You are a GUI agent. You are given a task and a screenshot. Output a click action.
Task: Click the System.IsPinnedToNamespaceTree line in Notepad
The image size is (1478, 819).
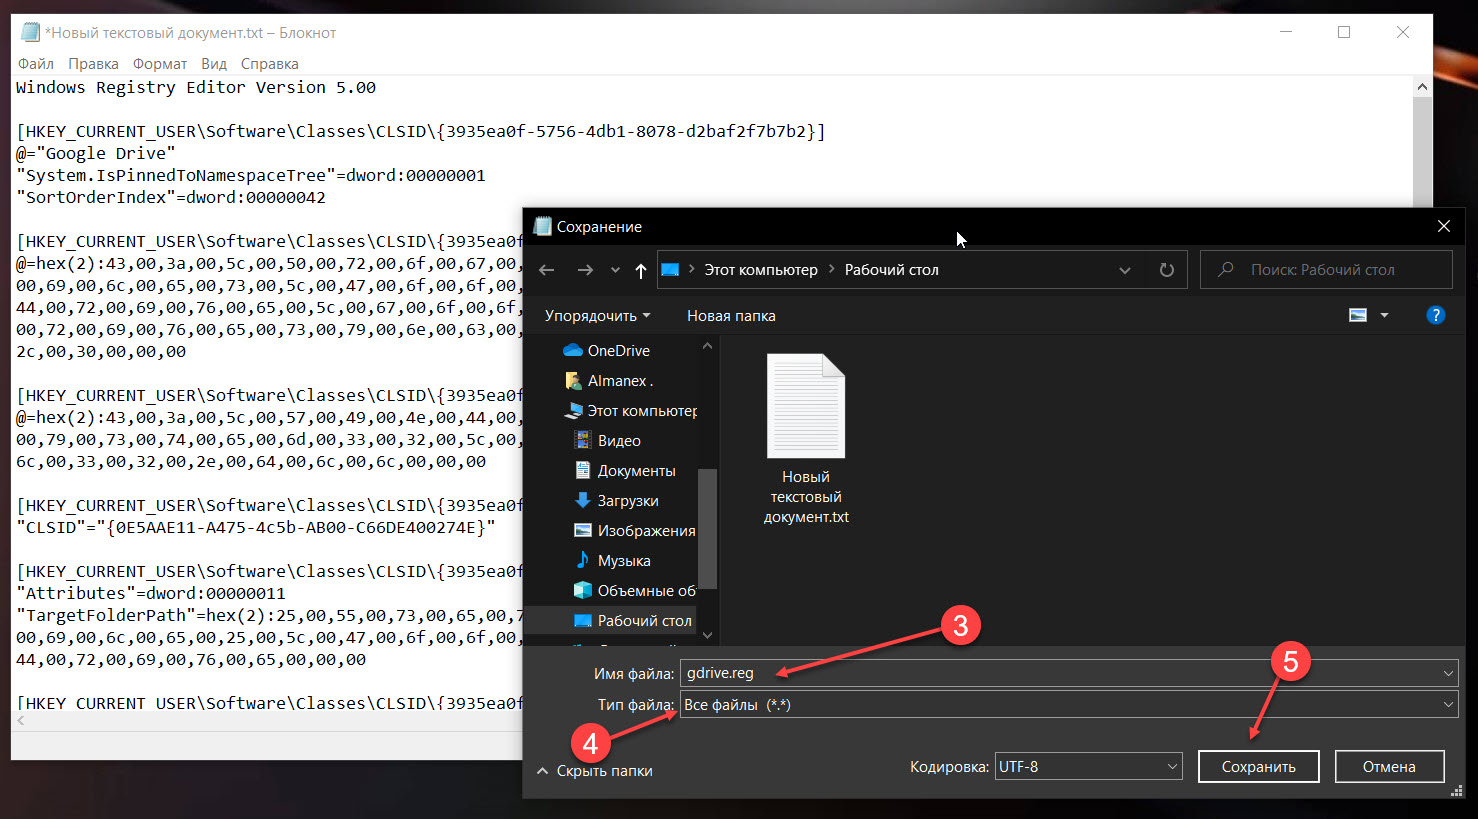(x=251, y=175)
